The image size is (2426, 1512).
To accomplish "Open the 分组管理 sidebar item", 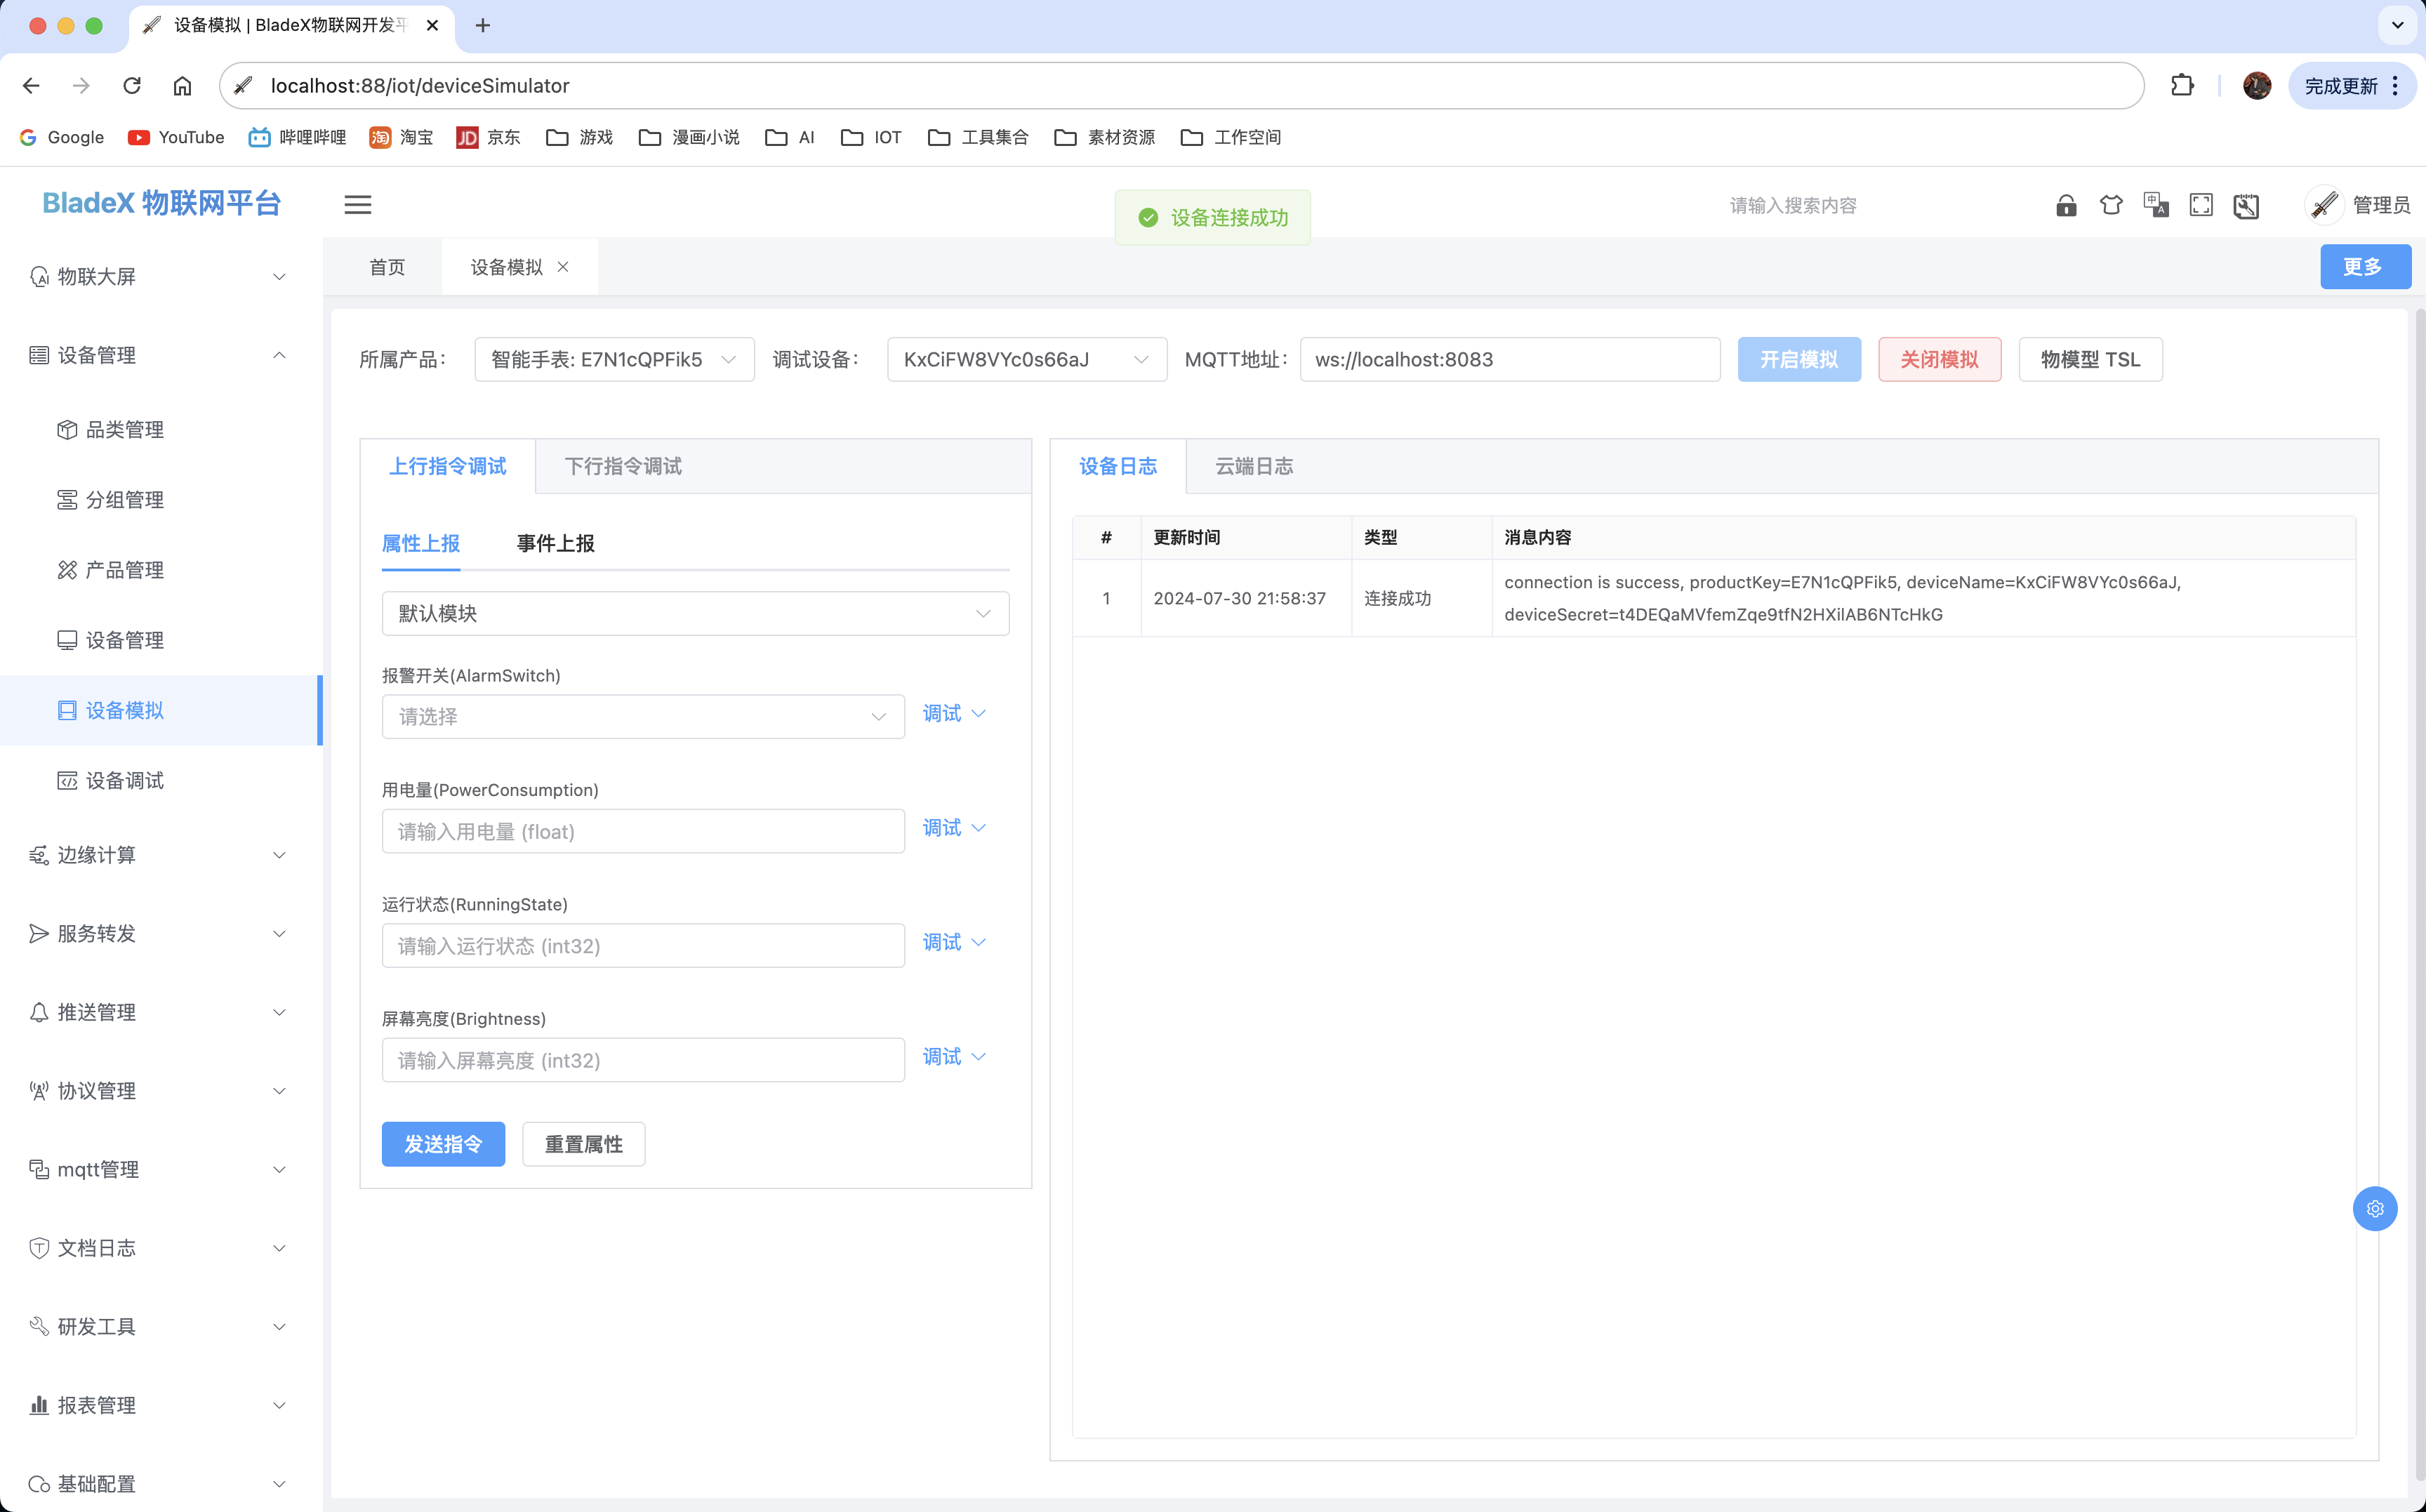I will 161,500.
